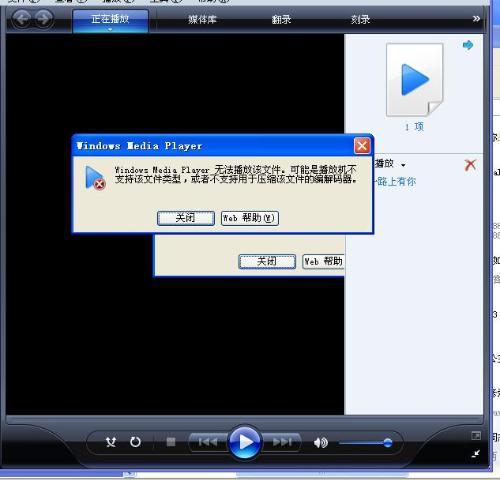The image size is (500, 480).
Task: Switch to the 媒体库 tab
Action: tap(202, 20)
